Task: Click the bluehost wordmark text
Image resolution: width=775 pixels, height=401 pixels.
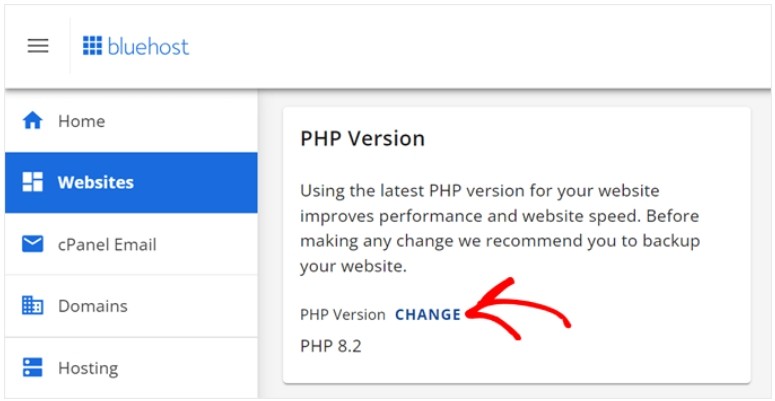Action: click(149, 46)
